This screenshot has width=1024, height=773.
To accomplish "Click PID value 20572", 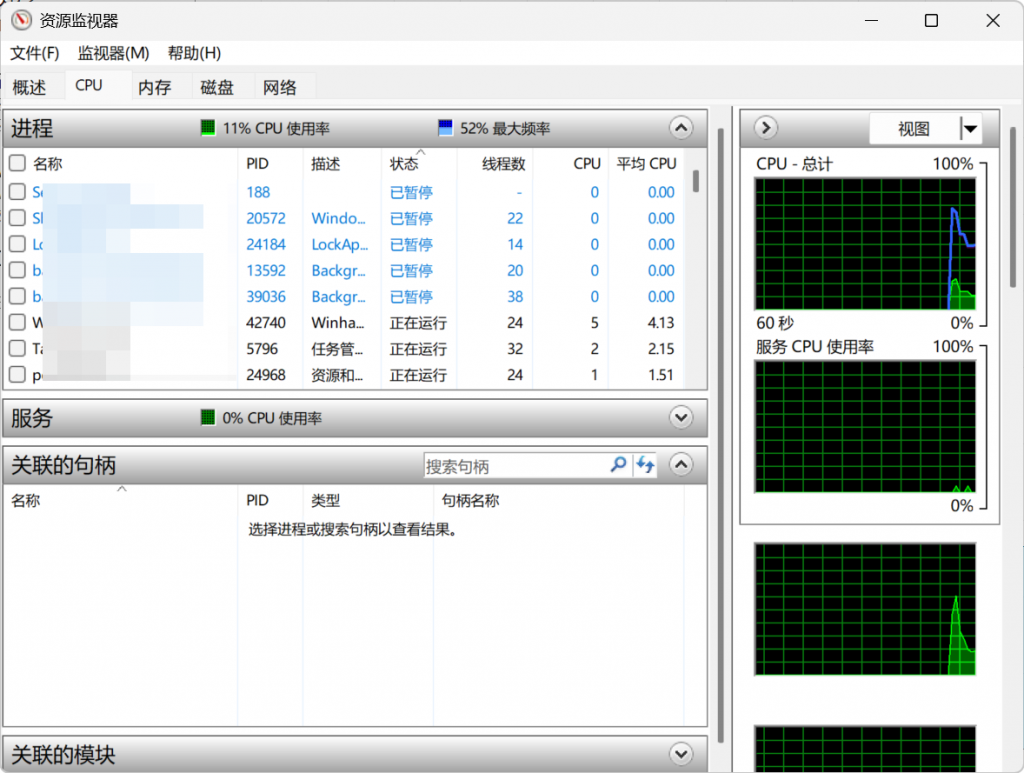I will [x=266, y=218].
